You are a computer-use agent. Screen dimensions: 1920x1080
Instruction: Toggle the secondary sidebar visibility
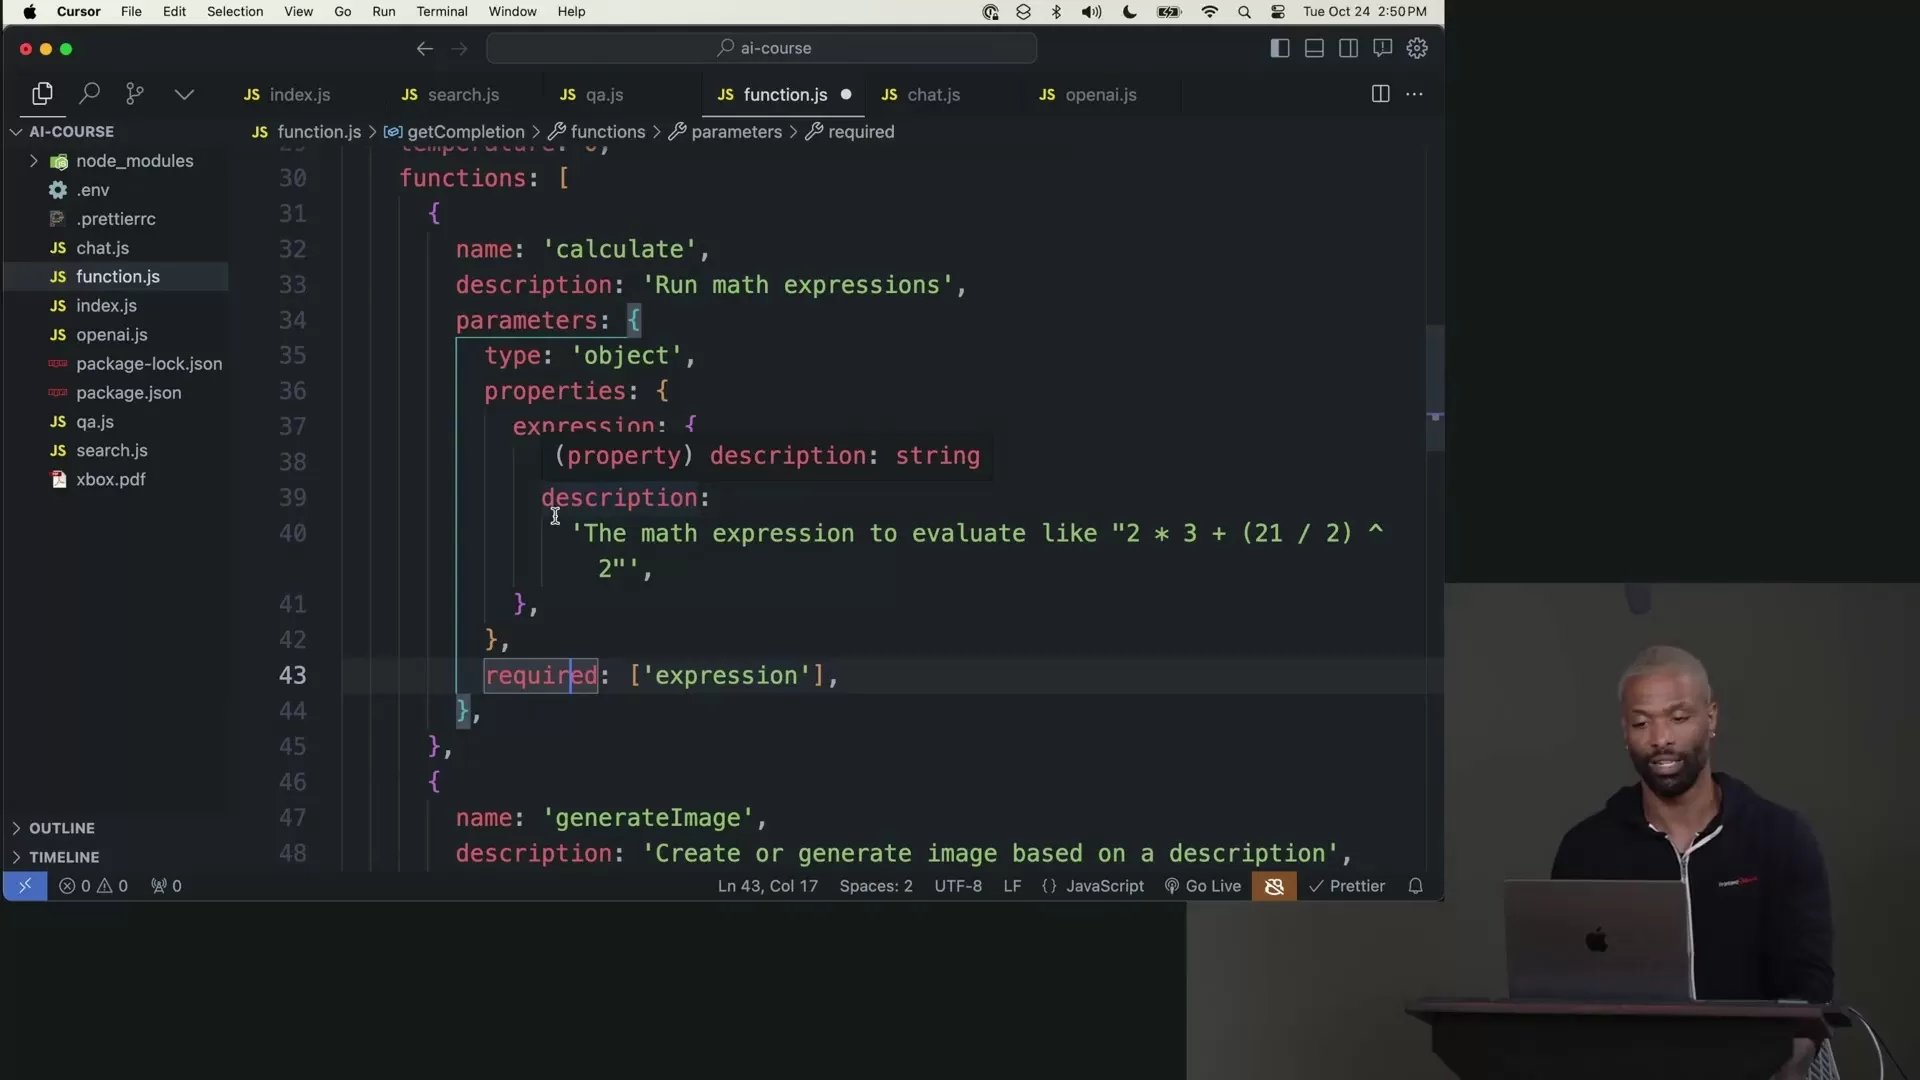(x=1349, y=48)
